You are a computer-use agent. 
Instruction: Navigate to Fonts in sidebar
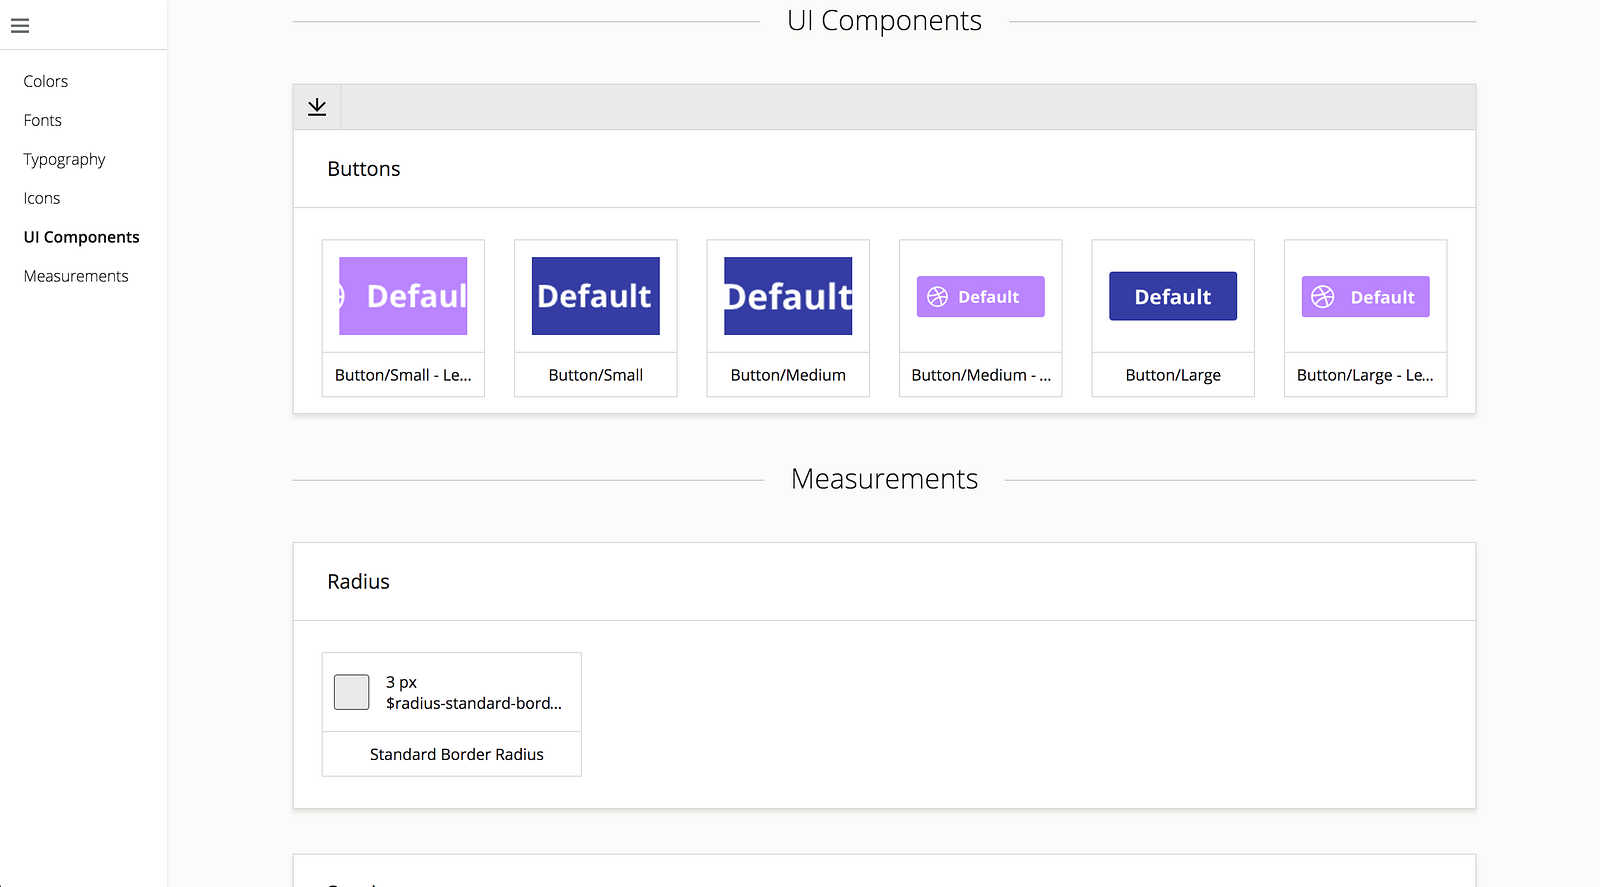pyautogui.click(x=43, y=120)
